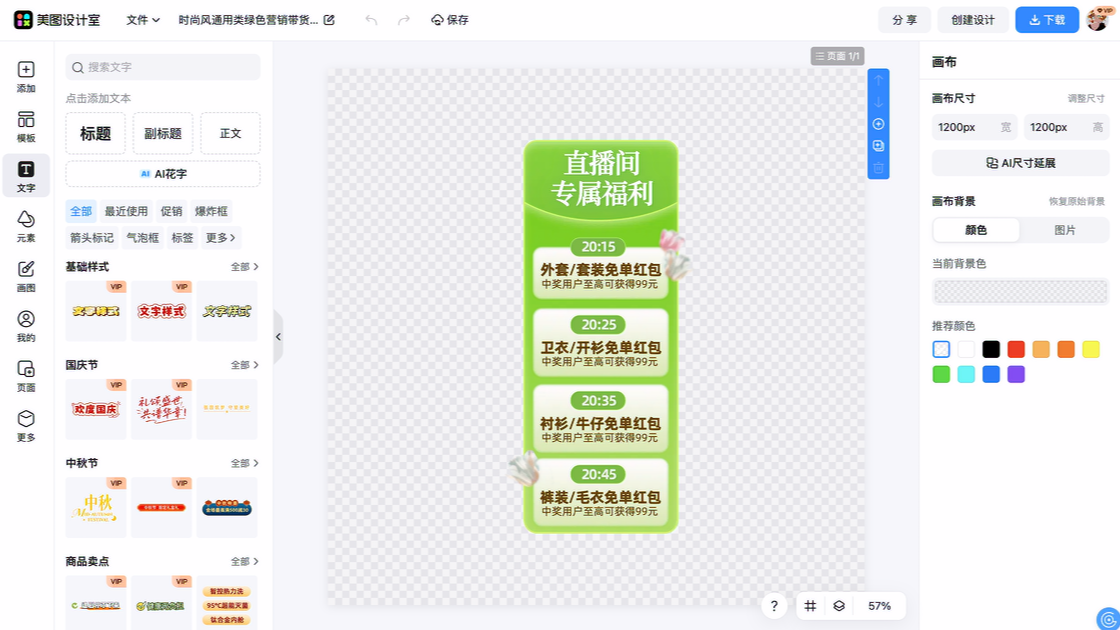Switch canvas background to 图片 mode
Screen dimensions: 1120x630
click(1064, 230)
